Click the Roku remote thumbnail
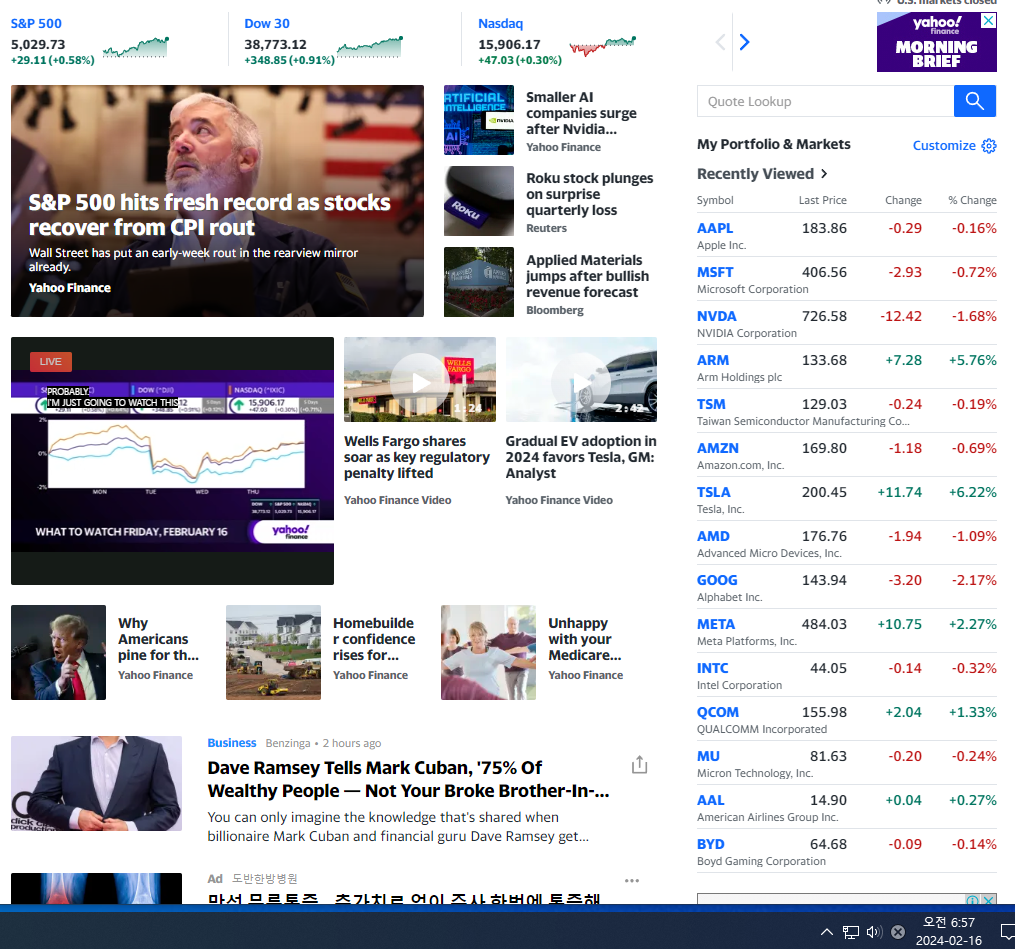Viewport: 1015px width, 949px height. [479, 201]
